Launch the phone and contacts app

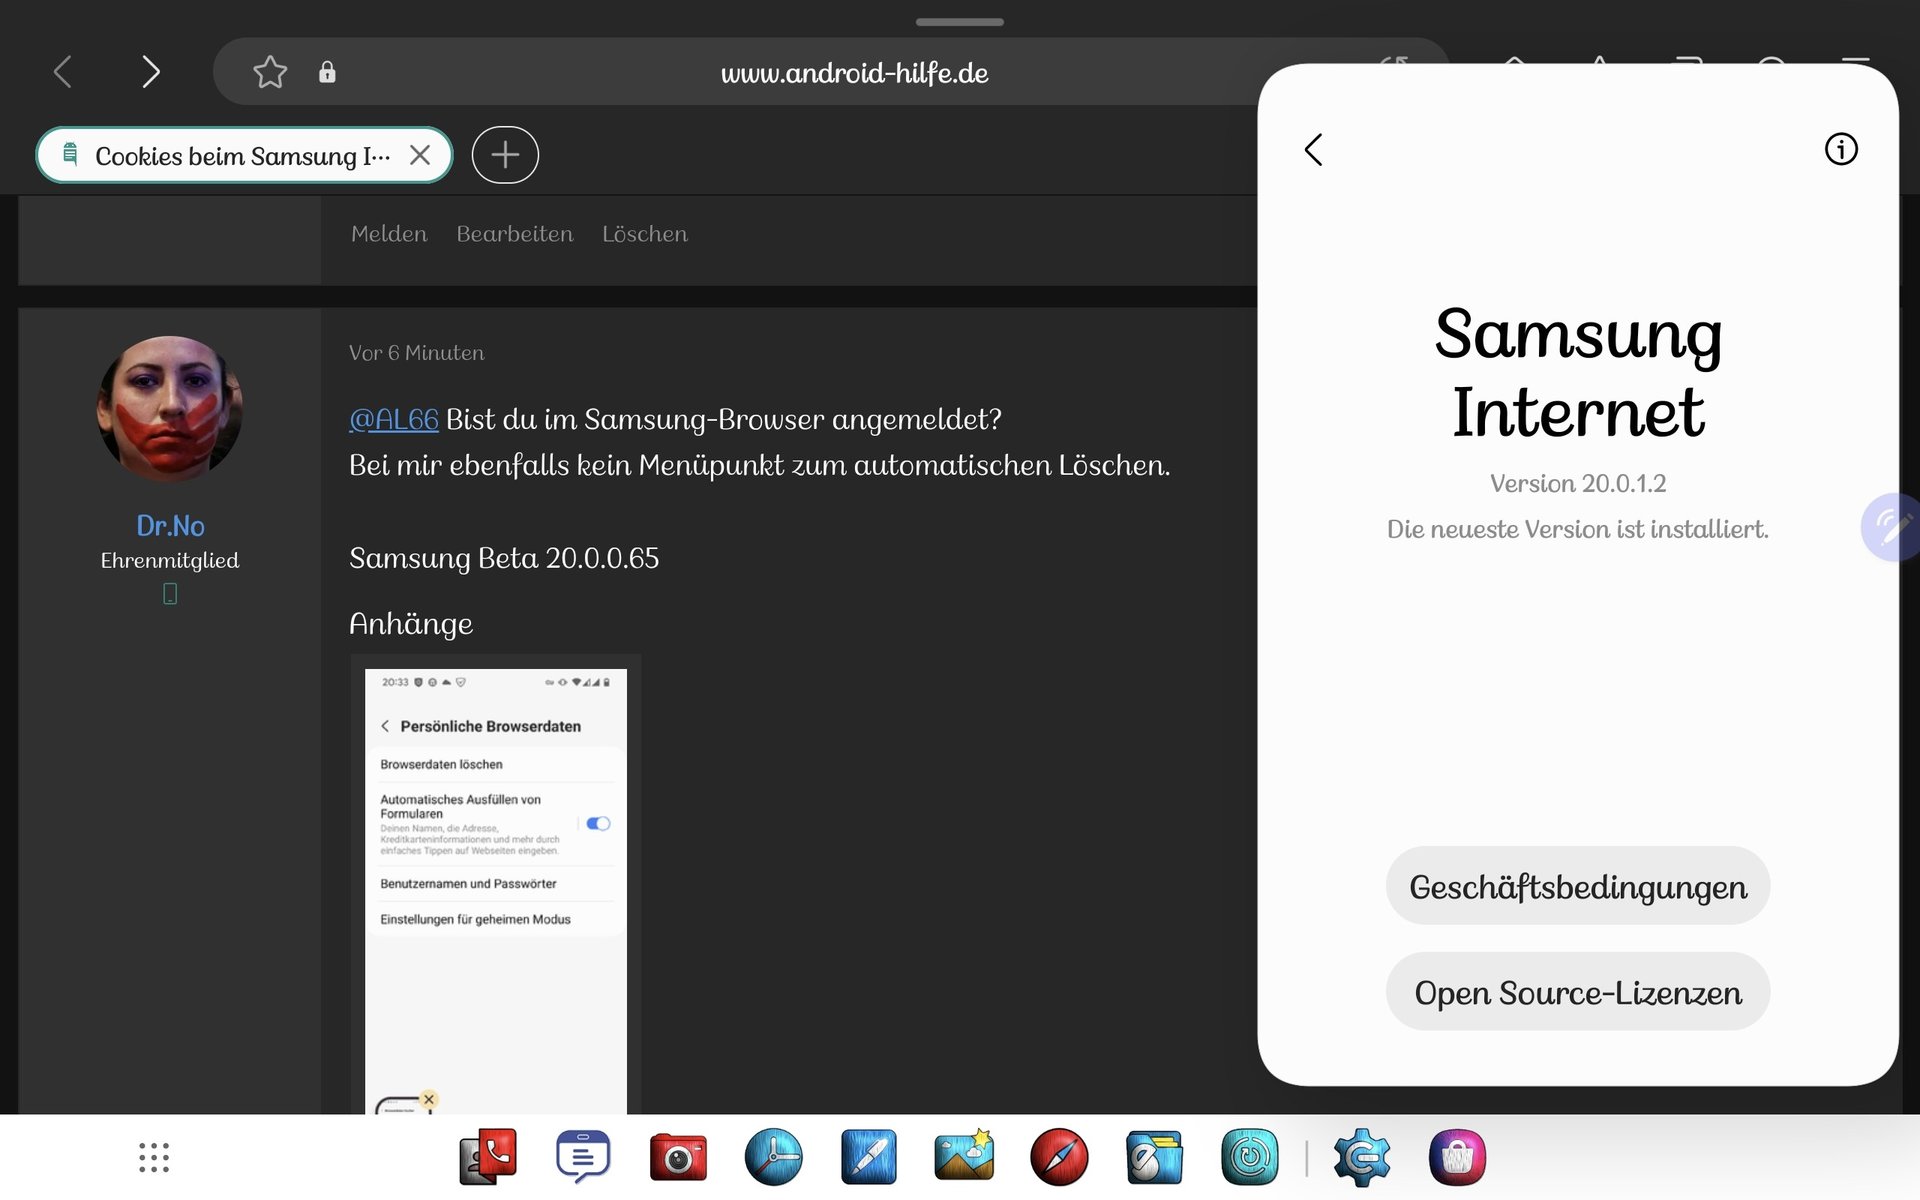pyautogui.click(x=488, y=1157)
